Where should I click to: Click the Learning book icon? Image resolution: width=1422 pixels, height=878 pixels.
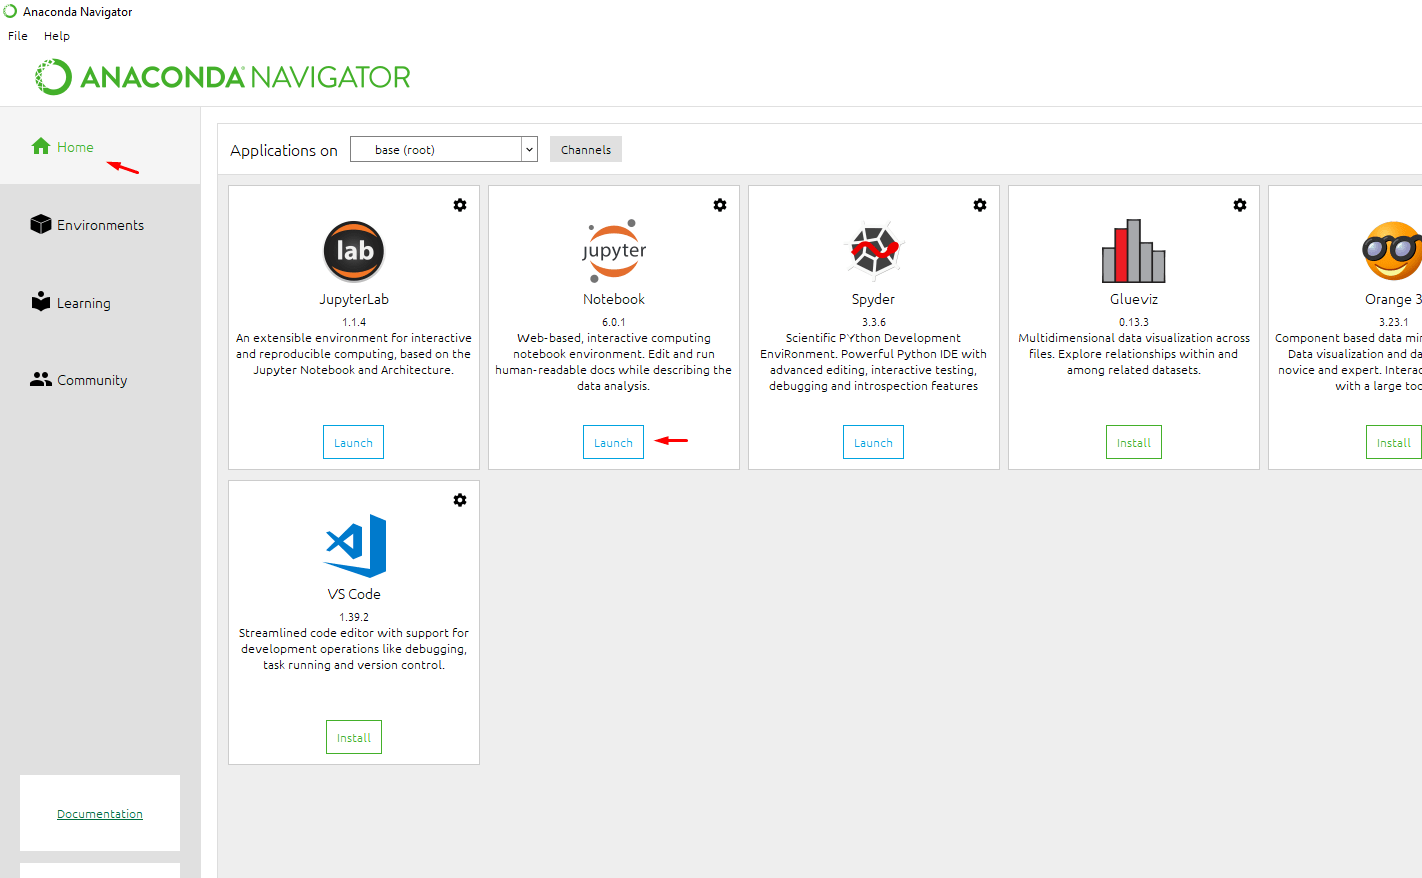(x=41, y=301)
